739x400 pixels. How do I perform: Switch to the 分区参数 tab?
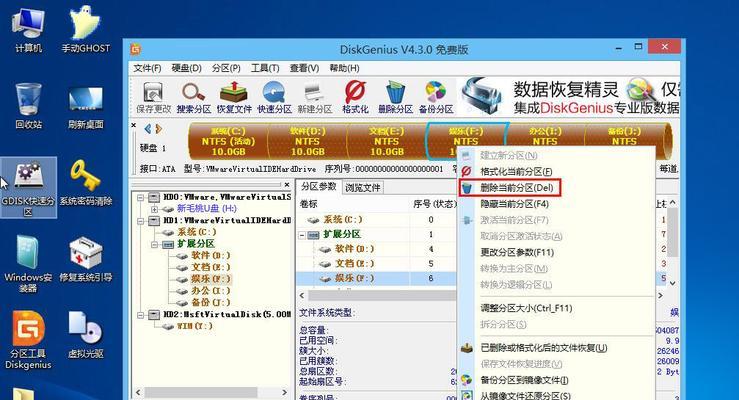coord(319,187)
